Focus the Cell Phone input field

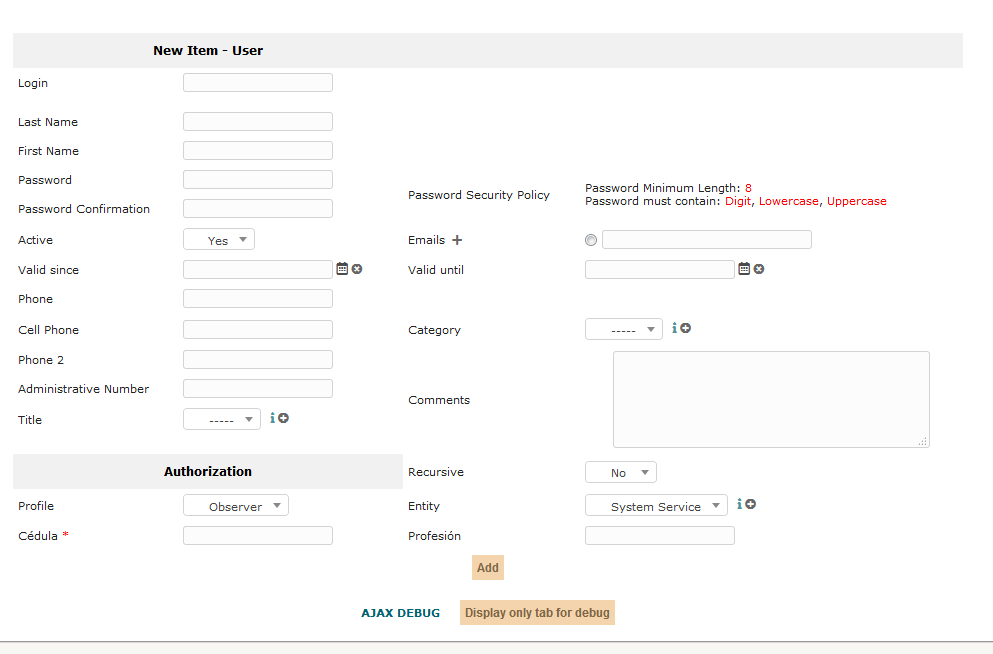coord(258,330)
